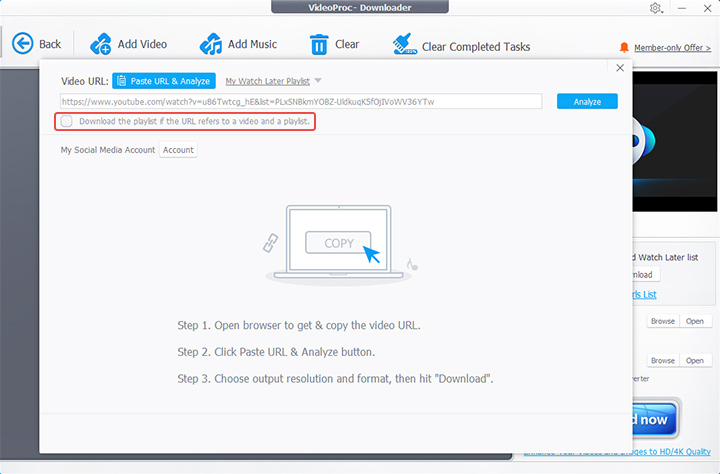Open My Watch Later Playlist link
Viewport: 720px width, 474px height.
point(268,81)
